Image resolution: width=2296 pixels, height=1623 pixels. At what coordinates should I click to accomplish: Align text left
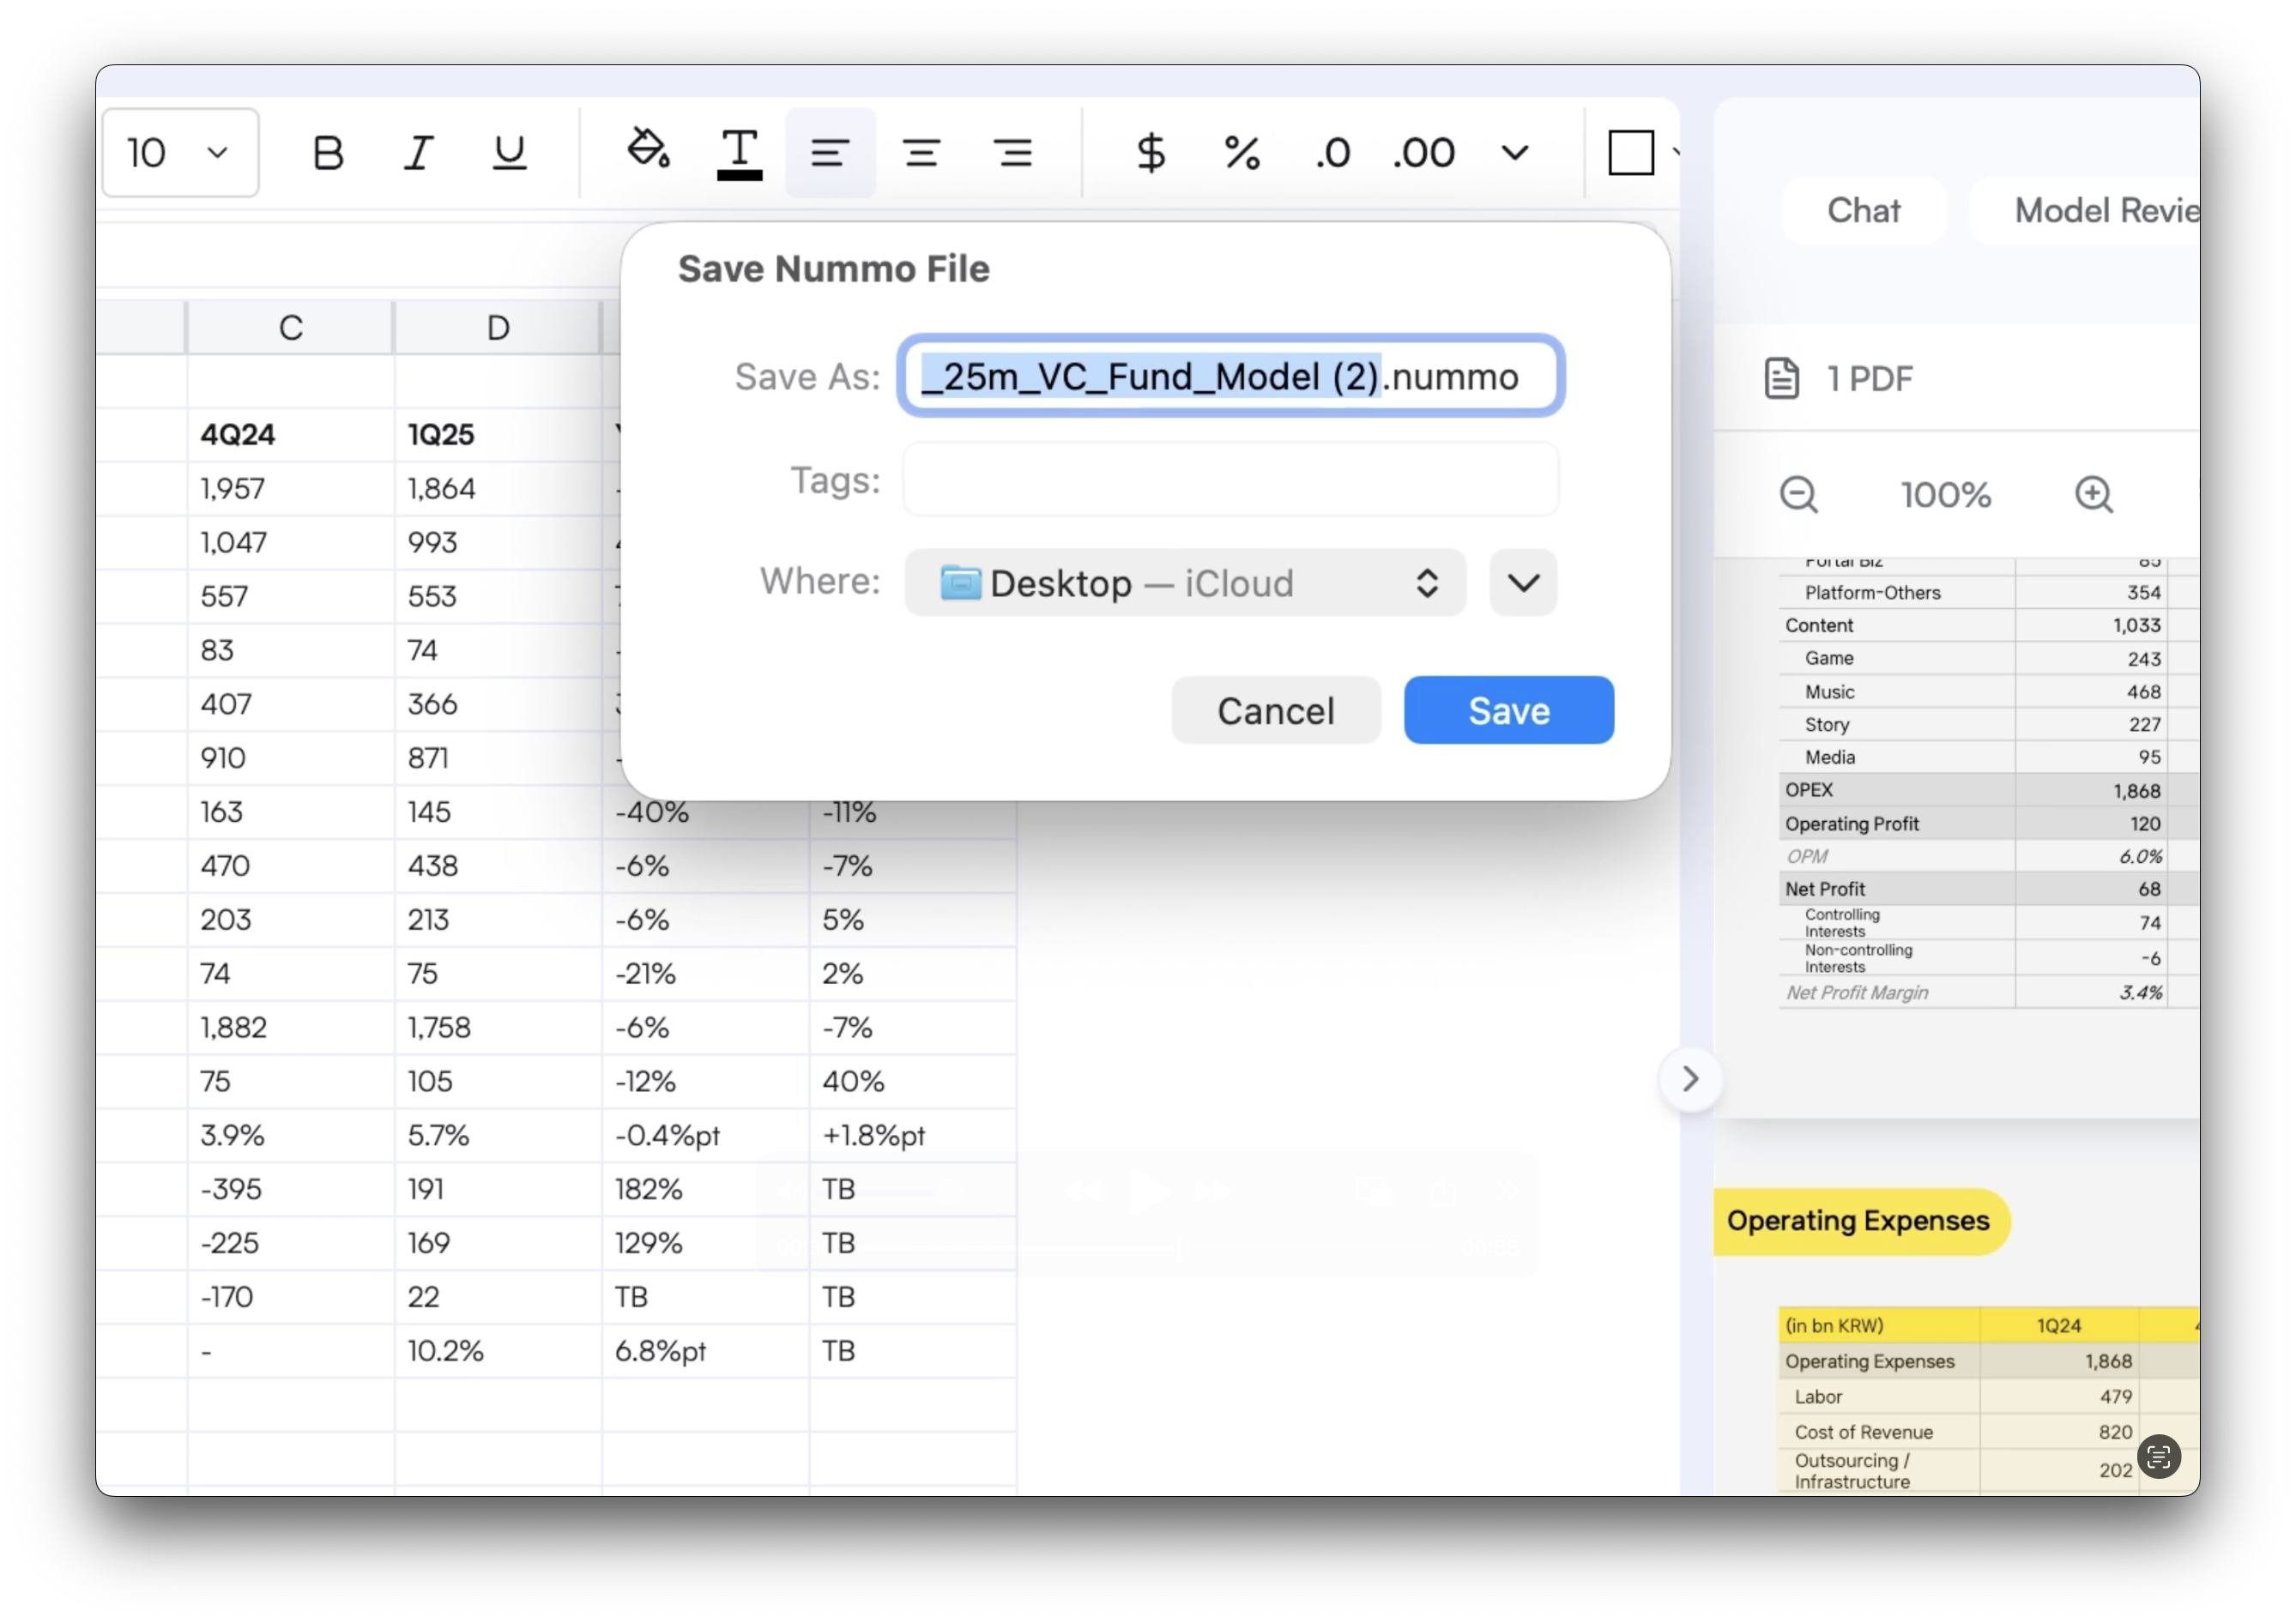(x=830, y=153)
